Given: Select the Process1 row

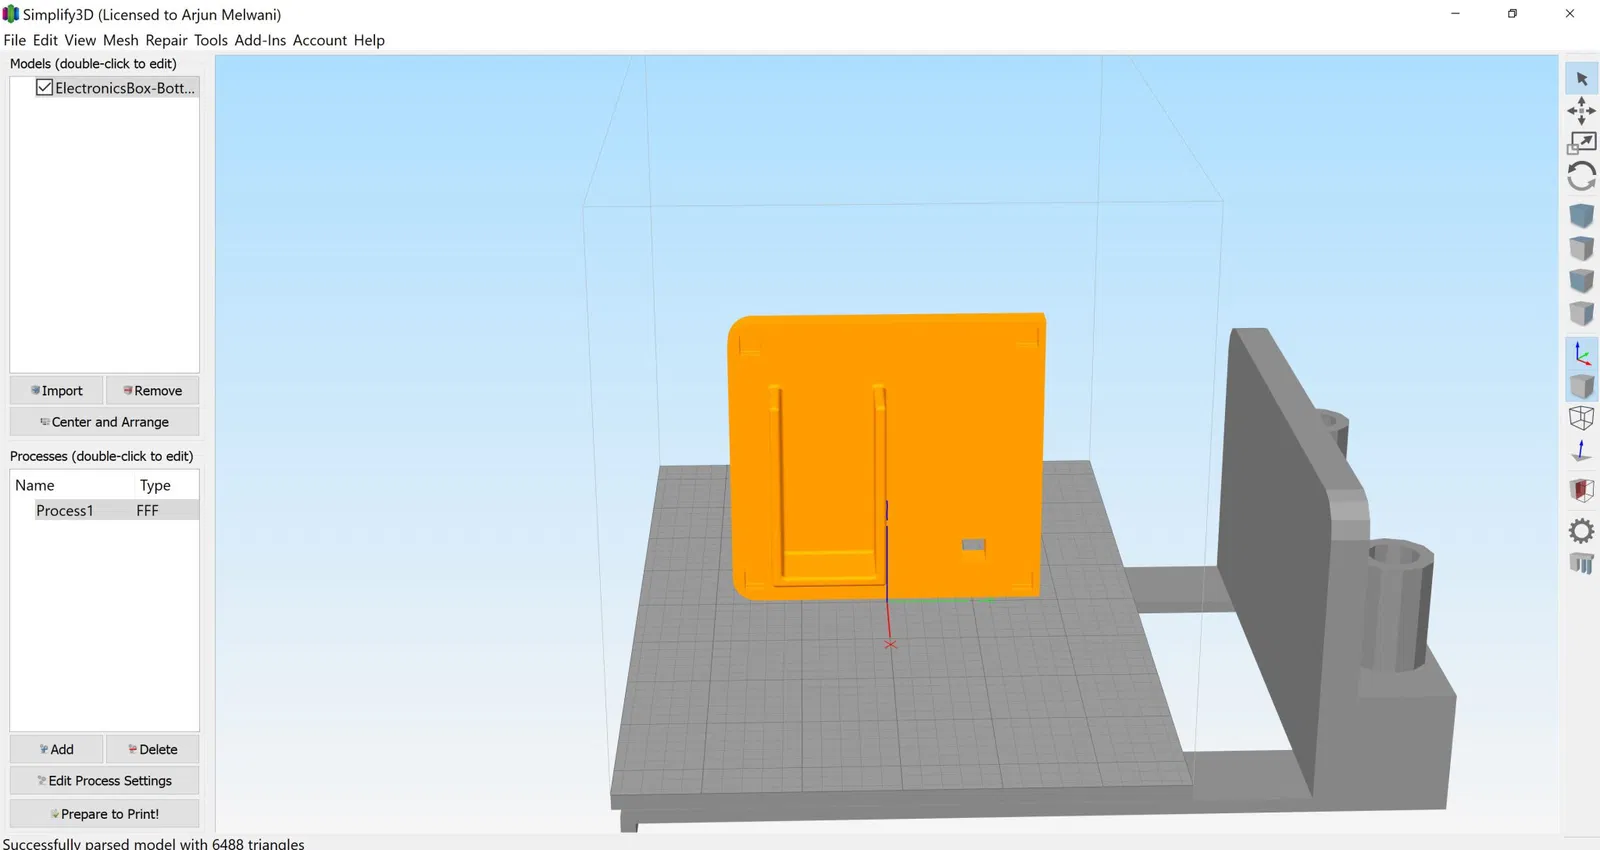Looking at the screenshot, I should 116,510.
